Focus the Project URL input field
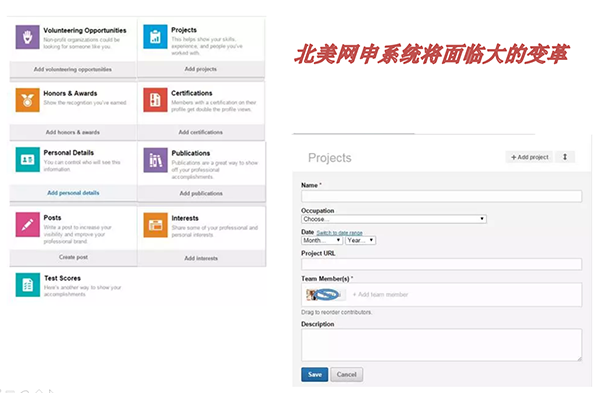Screen dimensions: 600x393 pyautogui.click(x=441, y=264)
